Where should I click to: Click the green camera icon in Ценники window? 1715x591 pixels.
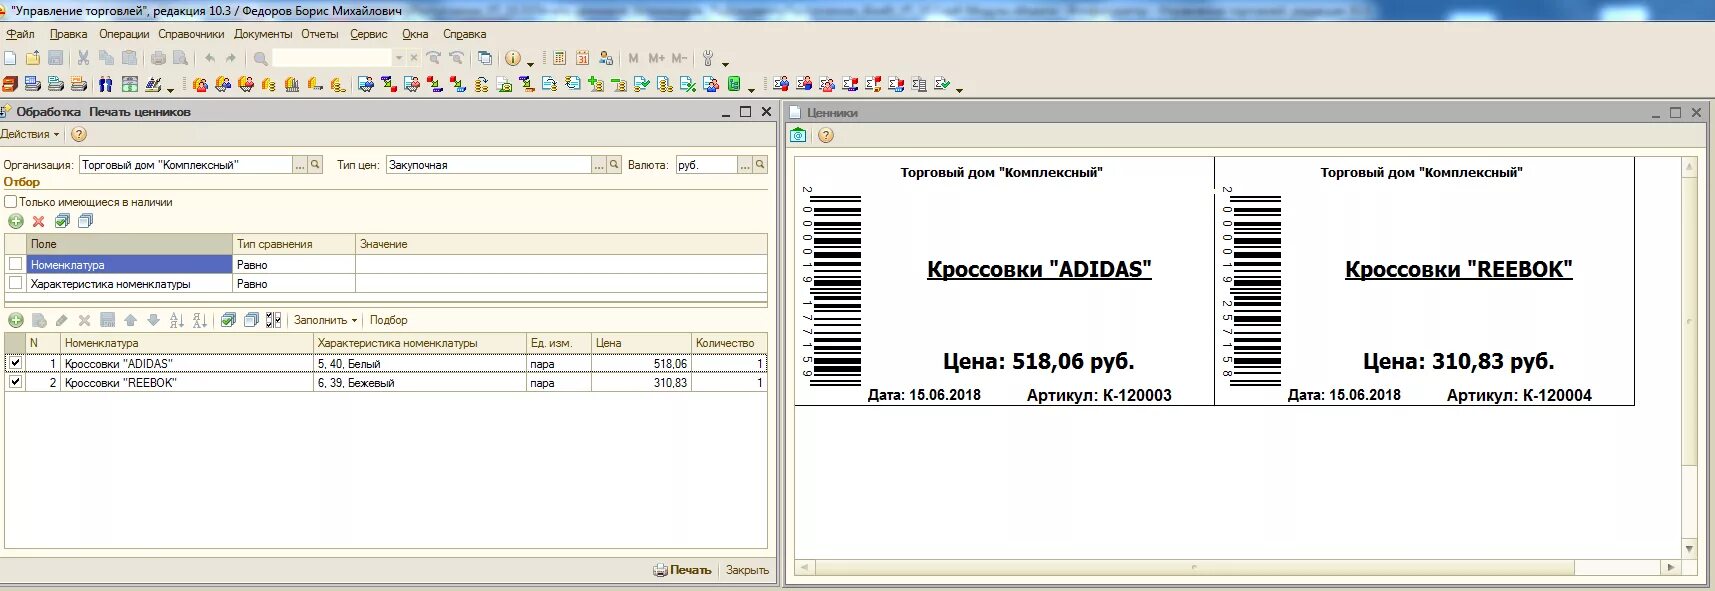point(798,135)
